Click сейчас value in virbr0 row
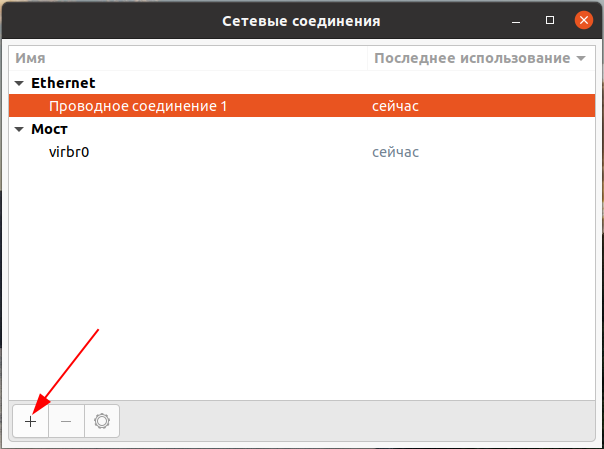This screenshot has height=449, width=604. (395, 152)
